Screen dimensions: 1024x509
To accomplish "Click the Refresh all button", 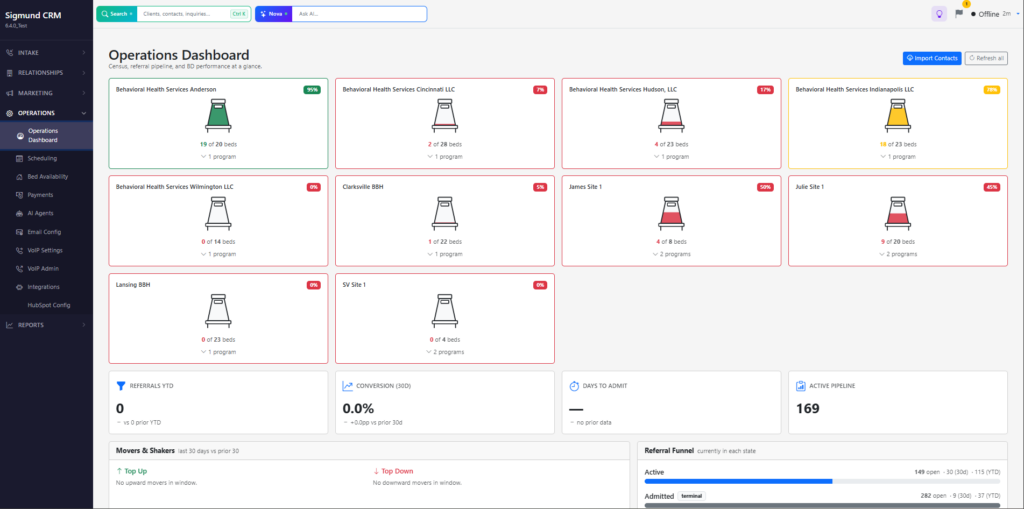I will point(985,58).
